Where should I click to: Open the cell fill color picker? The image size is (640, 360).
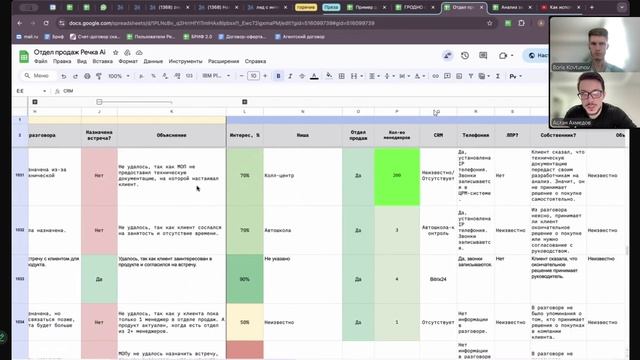tap(329, 76)
